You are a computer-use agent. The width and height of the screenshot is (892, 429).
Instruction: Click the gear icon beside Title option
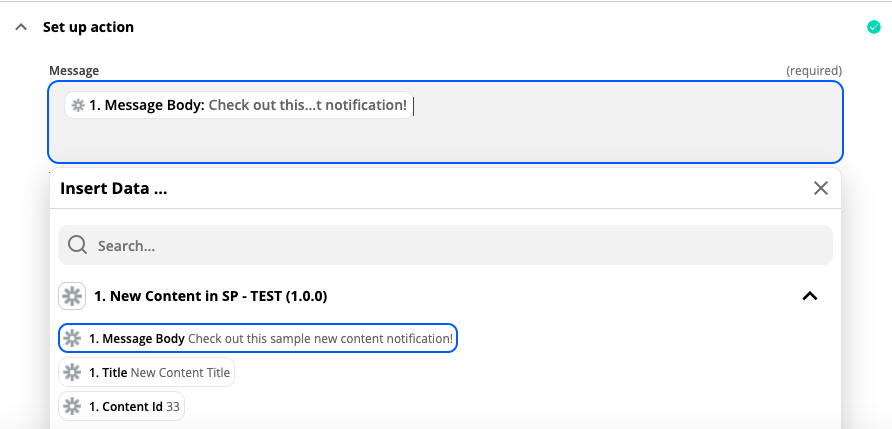tap(72, 373)
